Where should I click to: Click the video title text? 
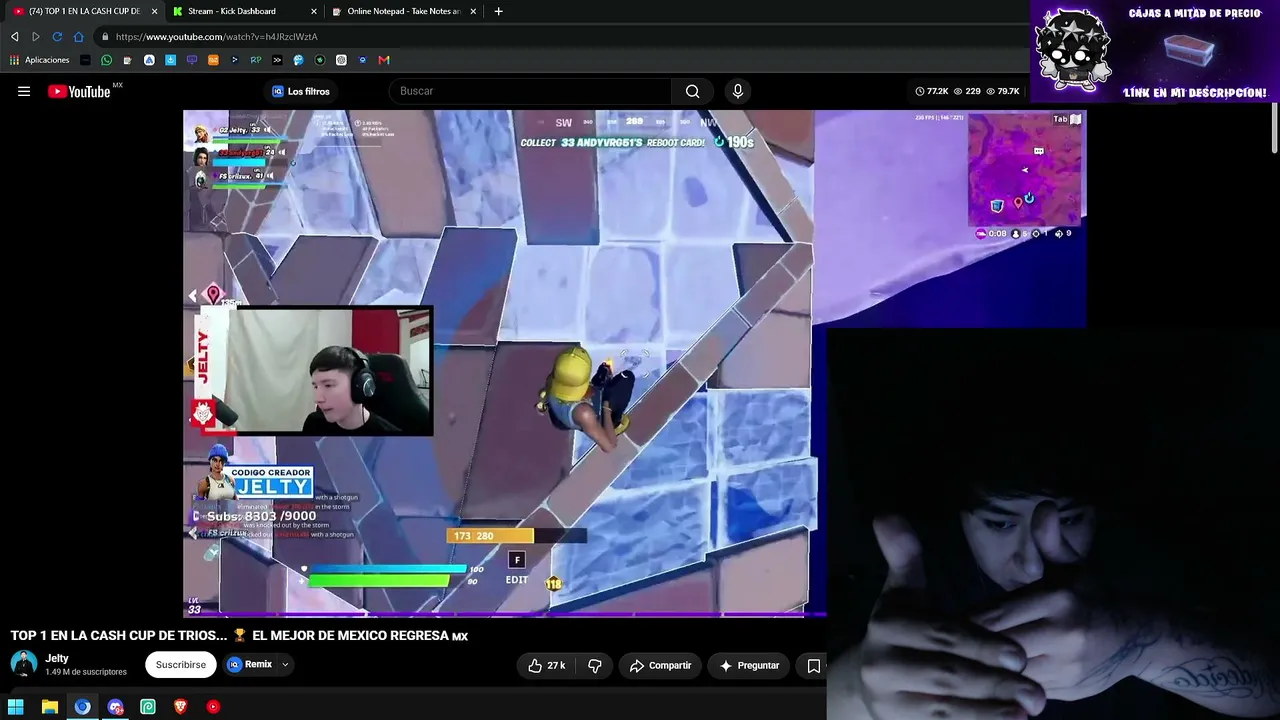click(239, 636)
